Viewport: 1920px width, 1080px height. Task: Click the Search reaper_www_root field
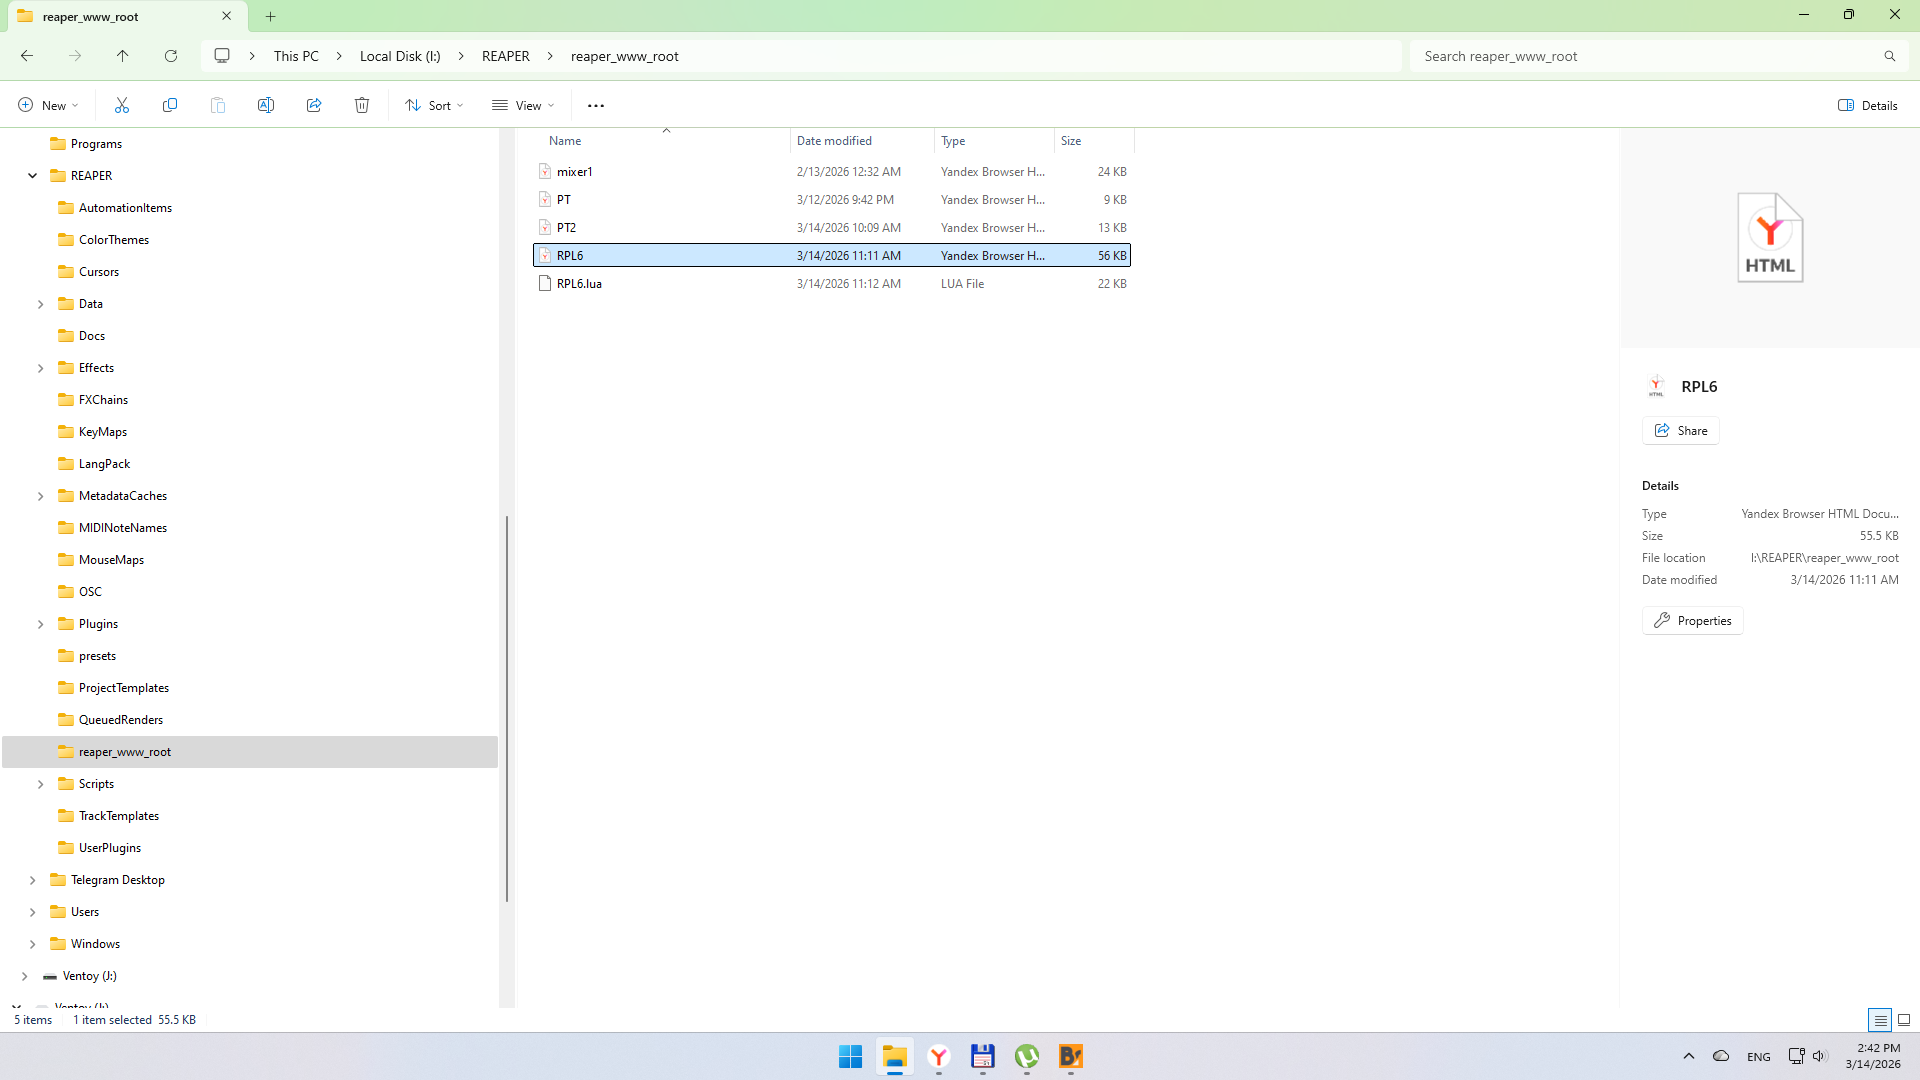pyautogui.click(x=1650, y=56)
